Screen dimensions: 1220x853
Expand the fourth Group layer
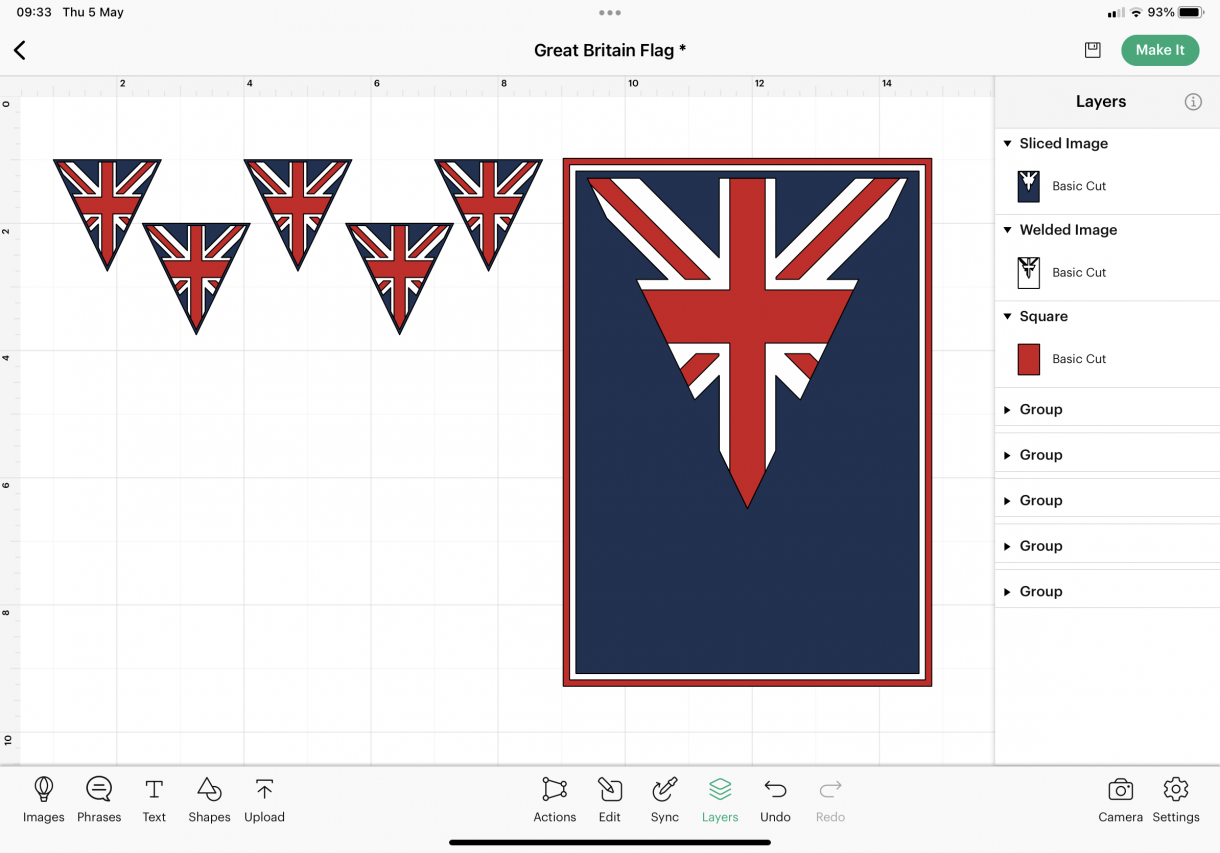point(1007,546)
